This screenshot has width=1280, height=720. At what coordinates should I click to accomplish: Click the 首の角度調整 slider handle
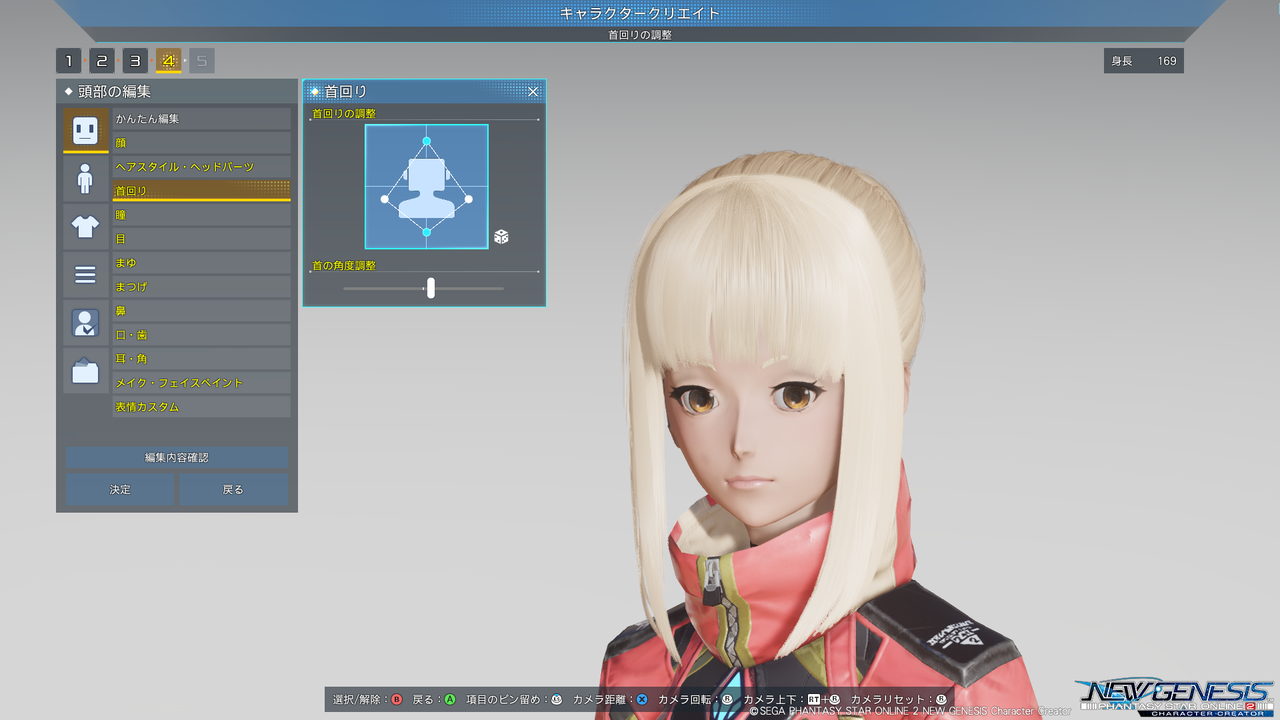tap(431, 288)
